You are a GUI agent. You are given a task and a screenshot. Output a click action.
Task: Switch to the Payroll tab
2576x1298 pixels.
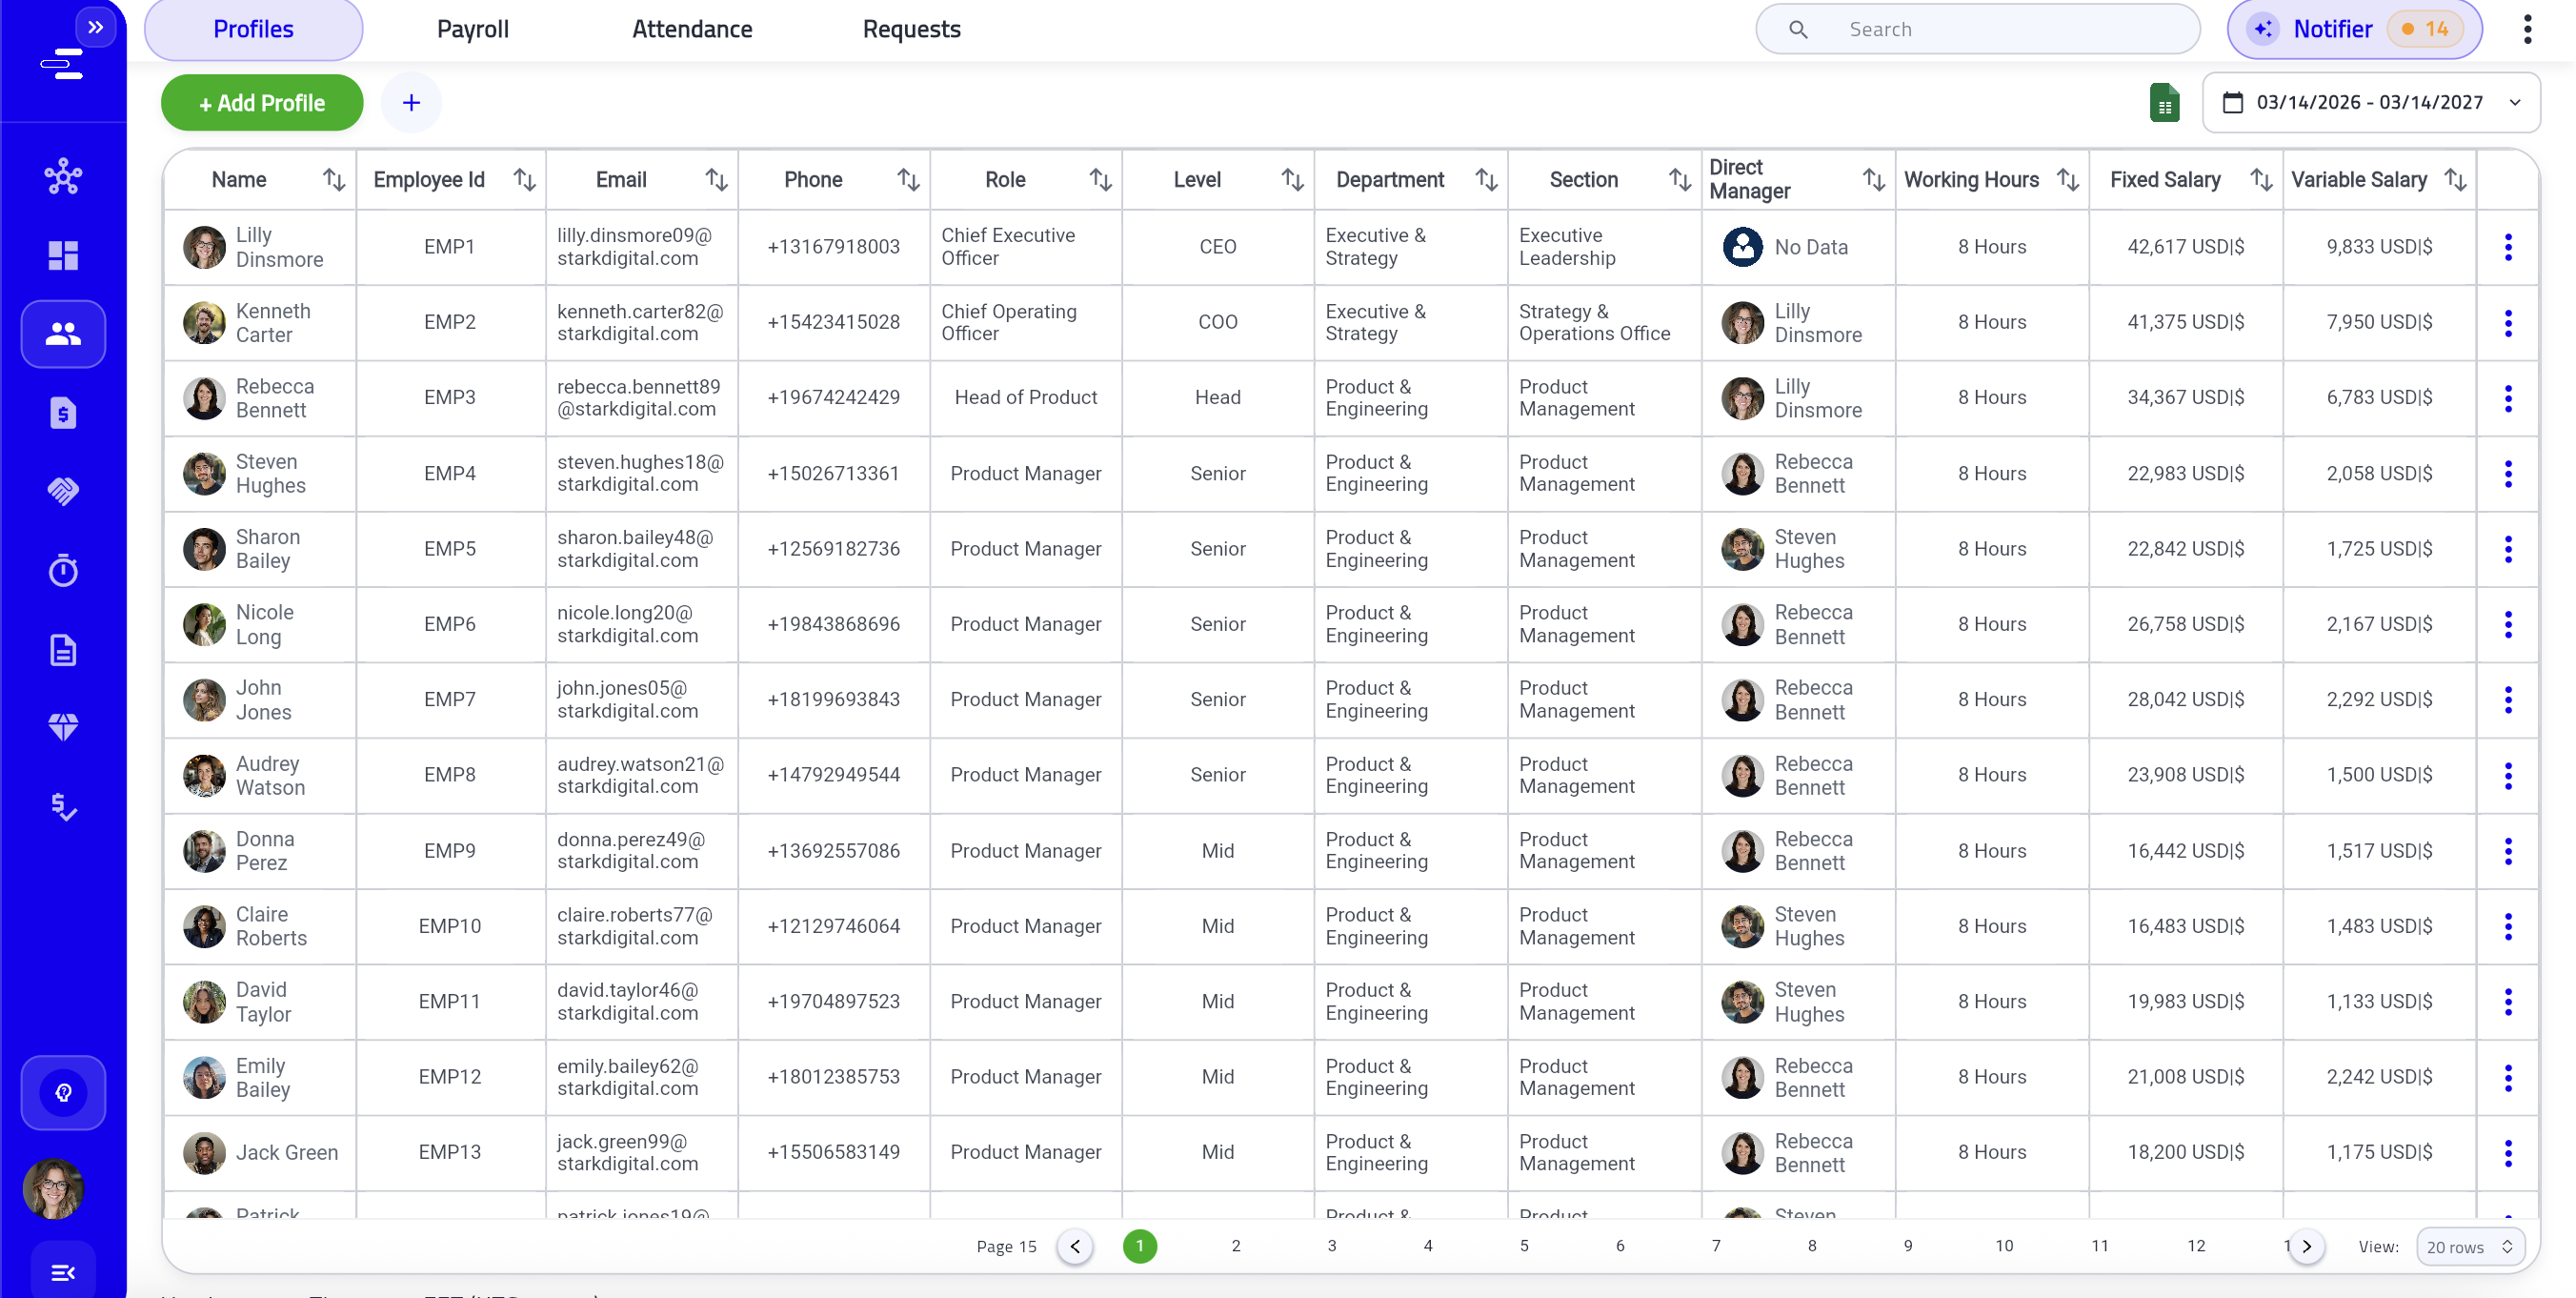coord(472,29)
